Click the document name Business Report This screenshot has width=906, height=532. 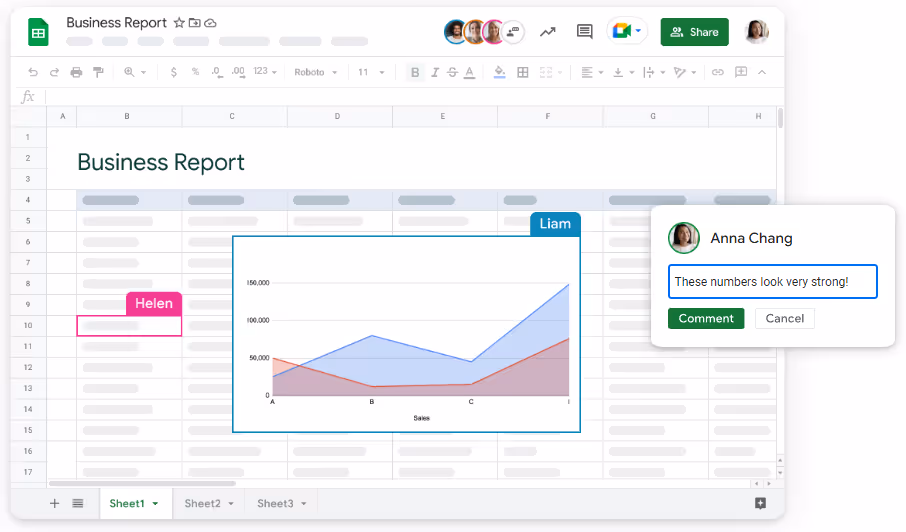pos(117,23)
